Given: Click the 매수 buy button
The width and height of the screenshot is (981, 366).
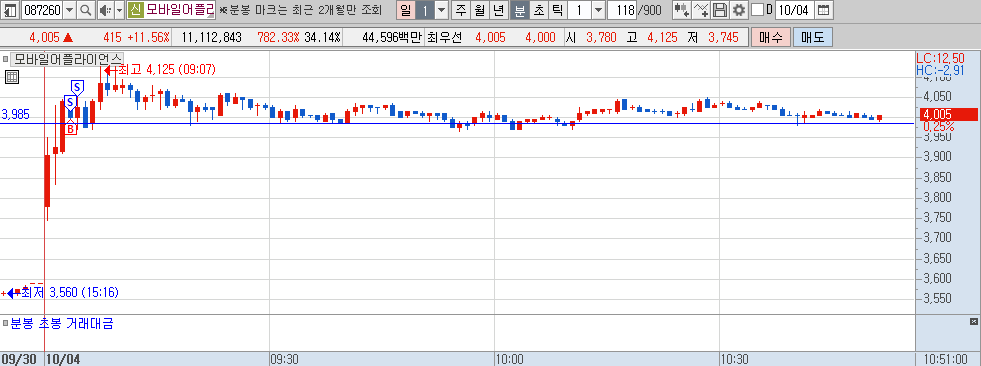Looking at the screenshot, I should coord(771,38).
